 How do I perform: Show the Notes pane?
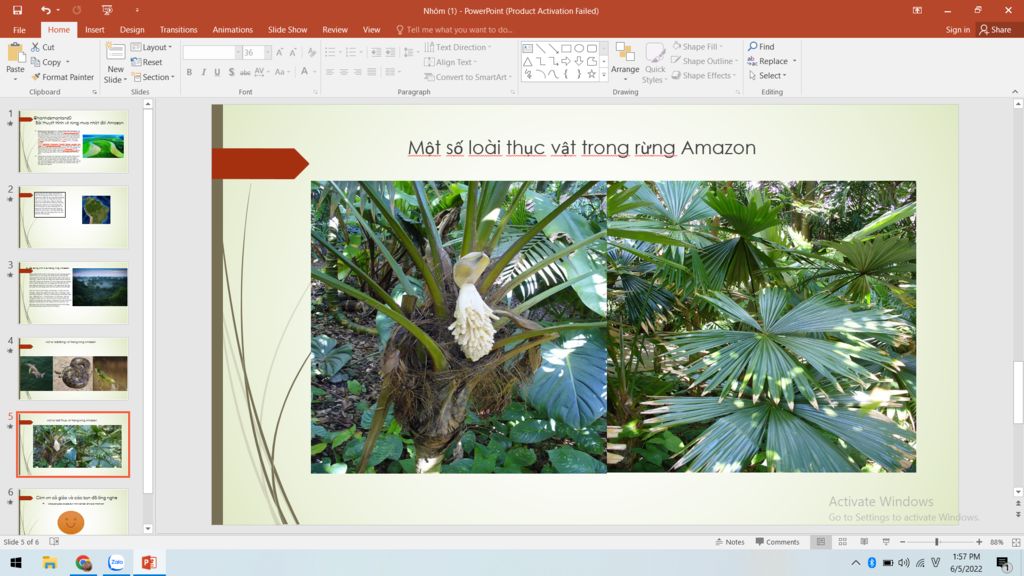coord(729,541)
